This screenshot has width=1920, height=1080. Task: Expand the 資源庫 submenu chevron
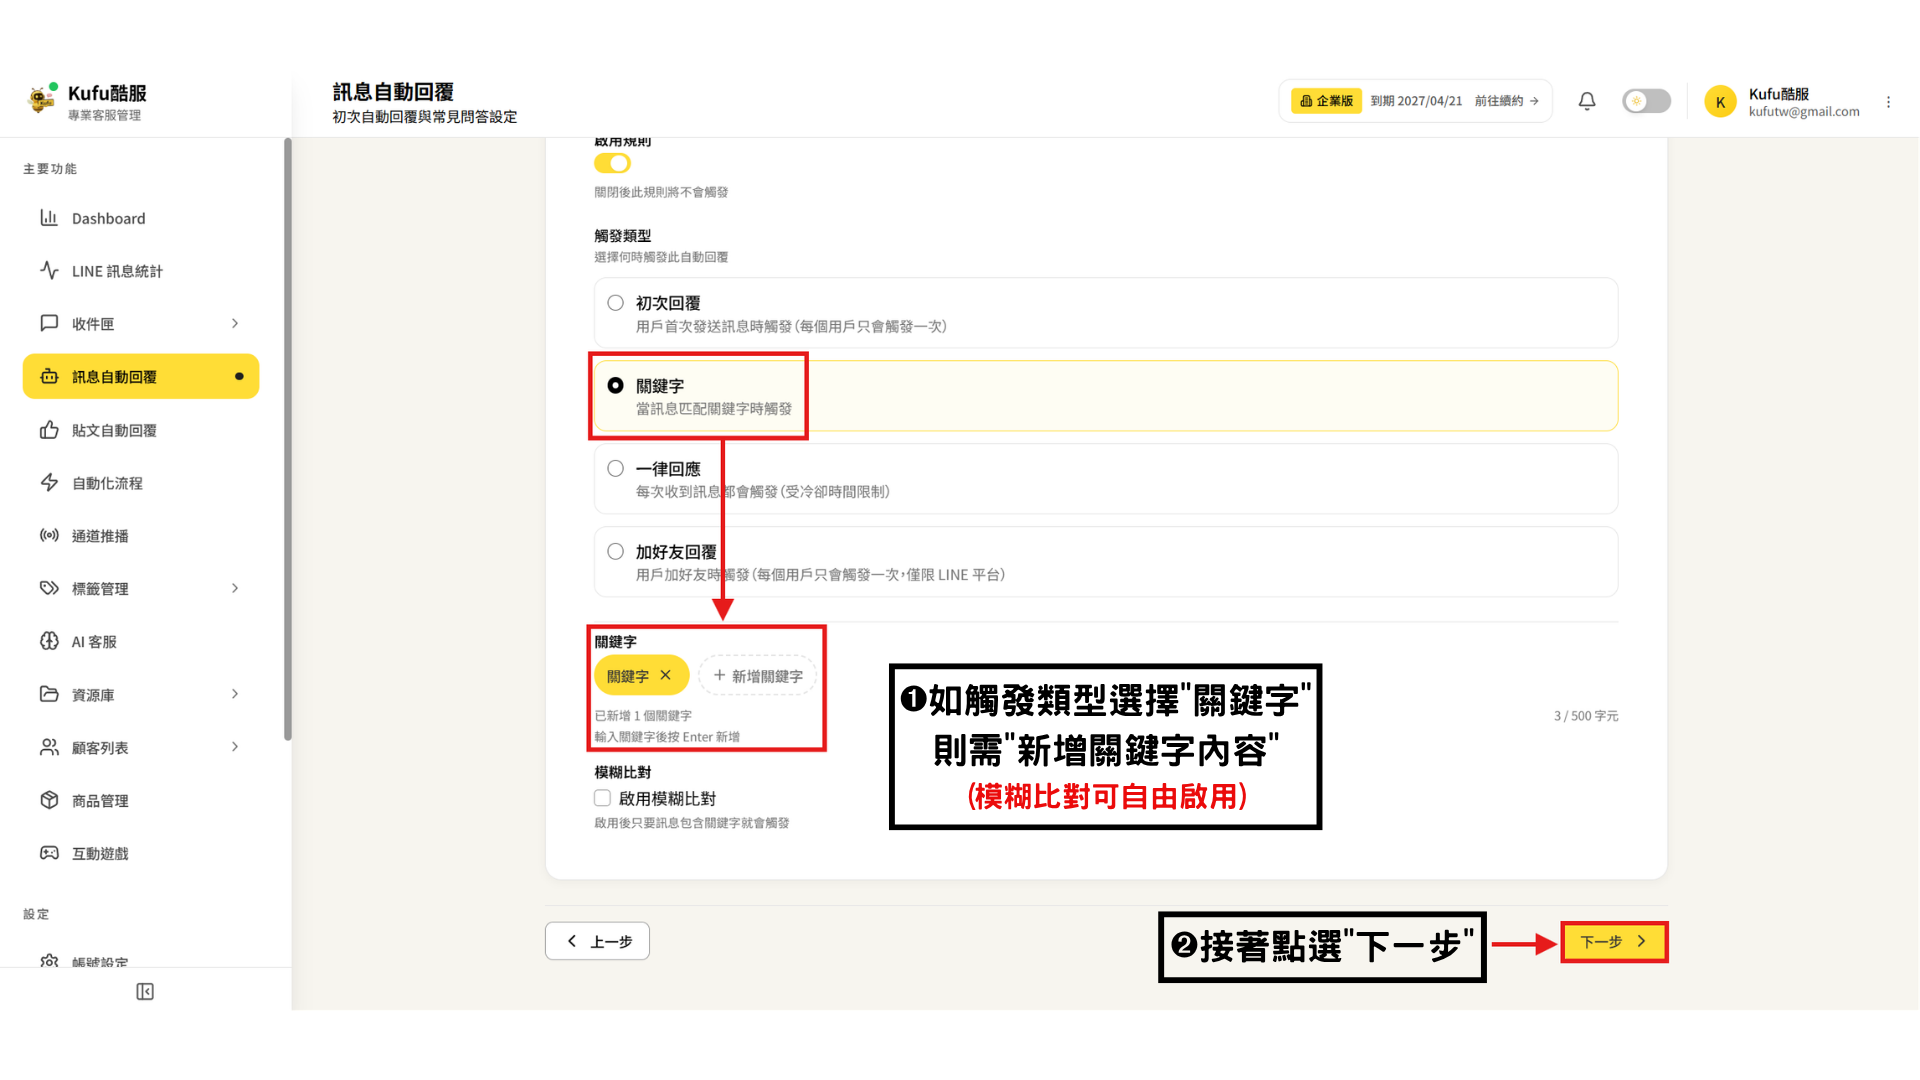[x=235, y=694]
